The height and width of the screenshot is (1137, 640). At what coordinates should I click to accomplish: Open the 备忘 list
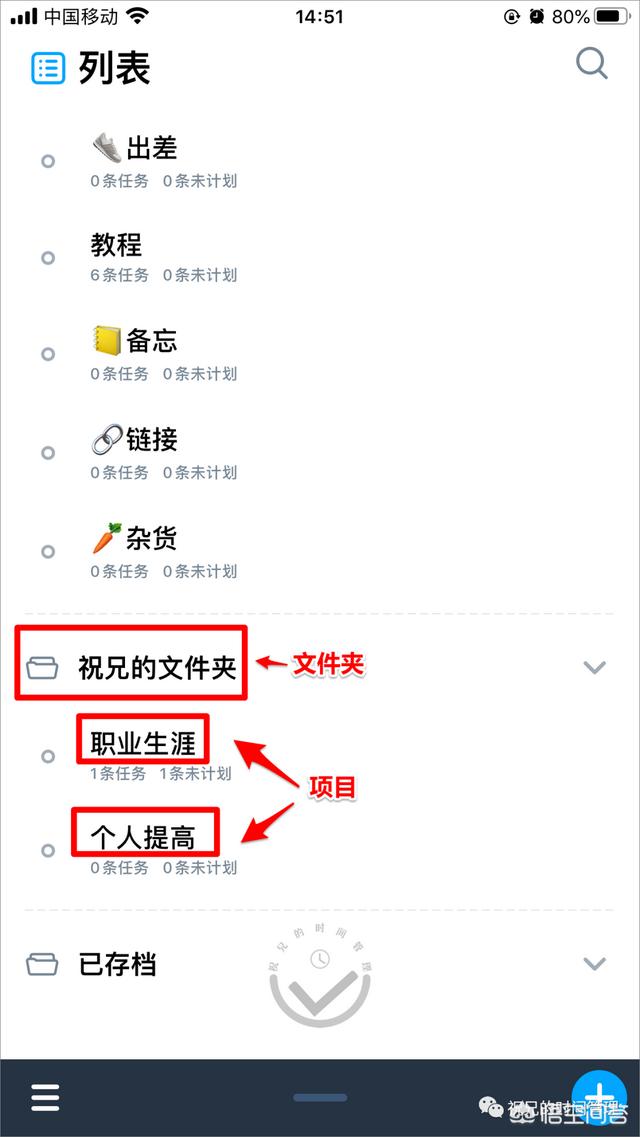coord(320,353)
